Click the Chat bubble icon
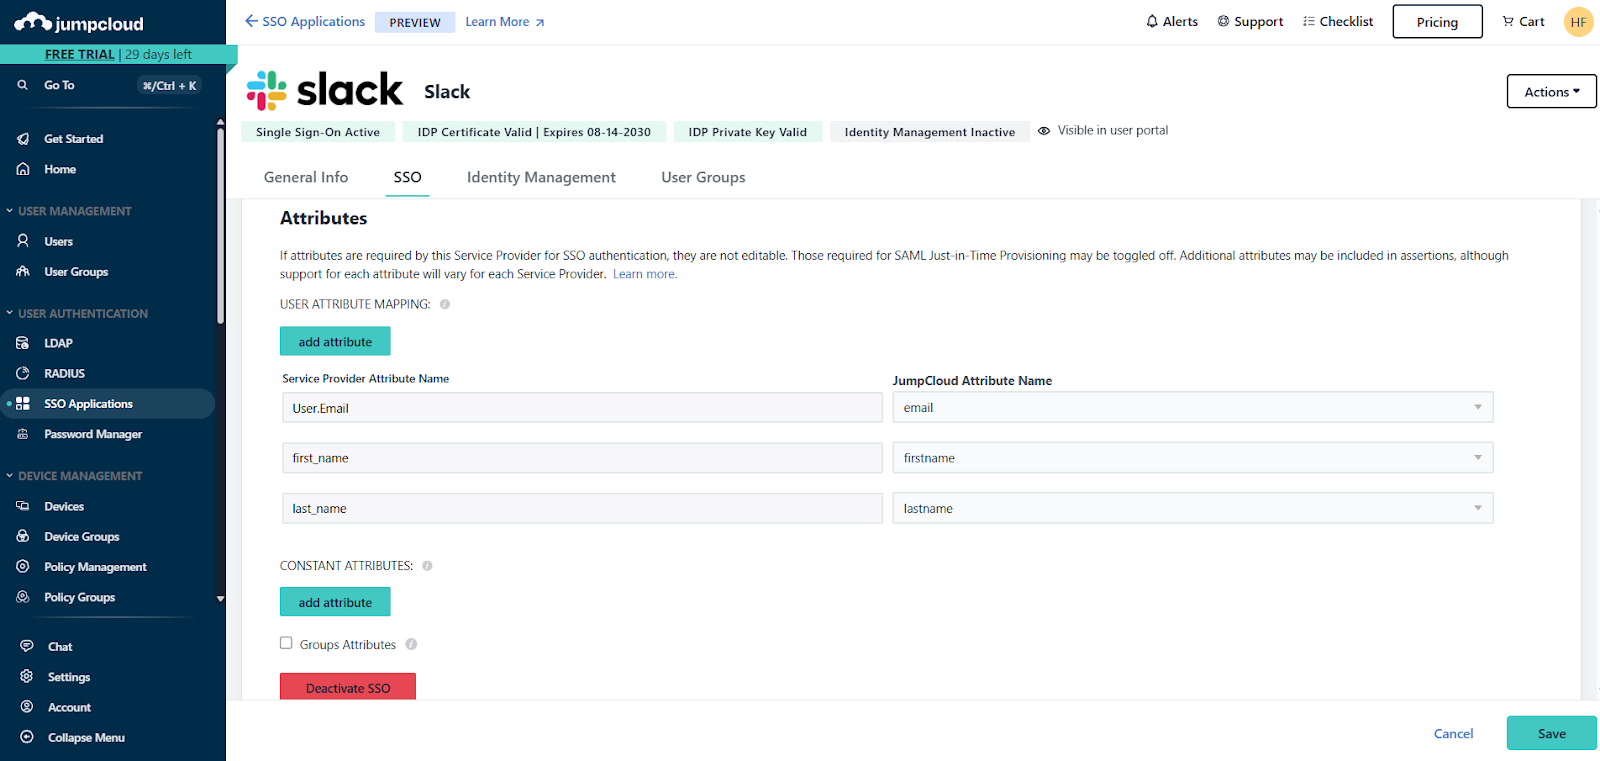Viewport: 1600px width, 761px height. tap(27, 646)
